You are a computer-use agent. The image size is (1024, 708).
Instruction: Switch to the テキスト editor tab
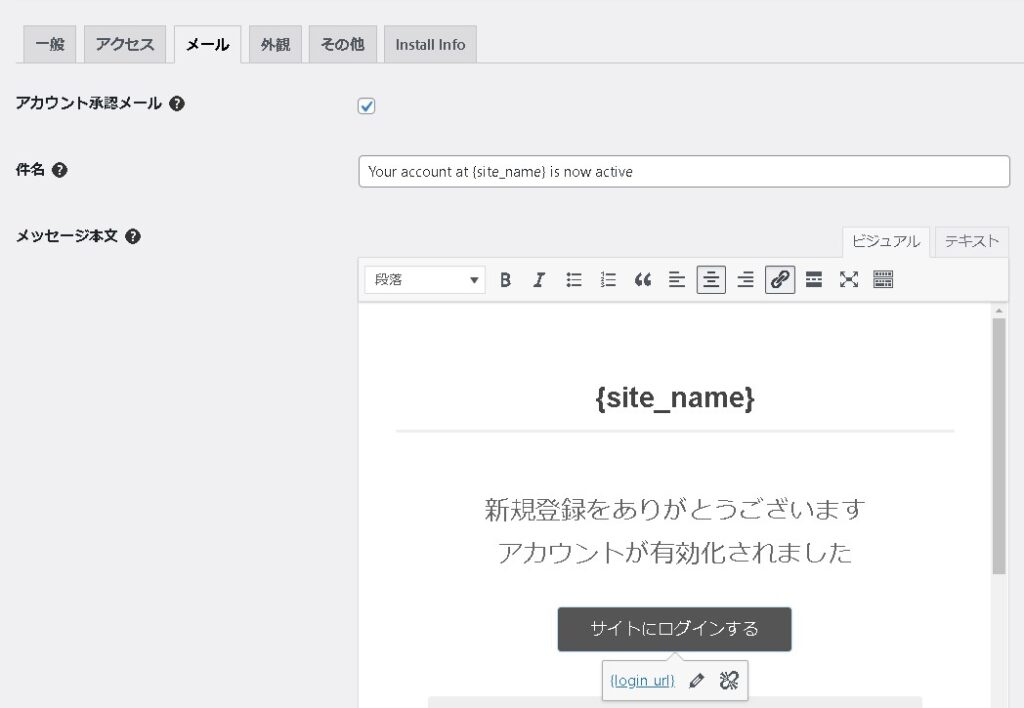coord(971,241)
